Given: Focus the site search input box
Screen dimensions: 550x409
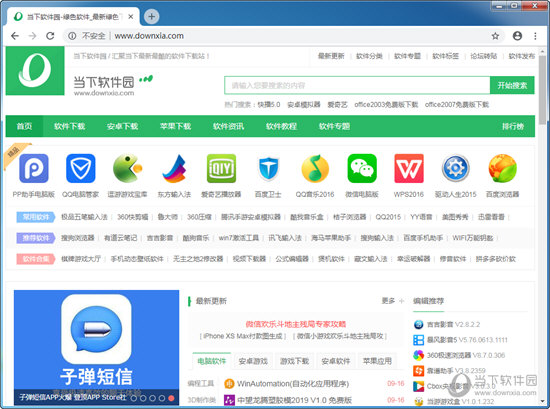Looking at the screenshot, I should click(357, 85).
